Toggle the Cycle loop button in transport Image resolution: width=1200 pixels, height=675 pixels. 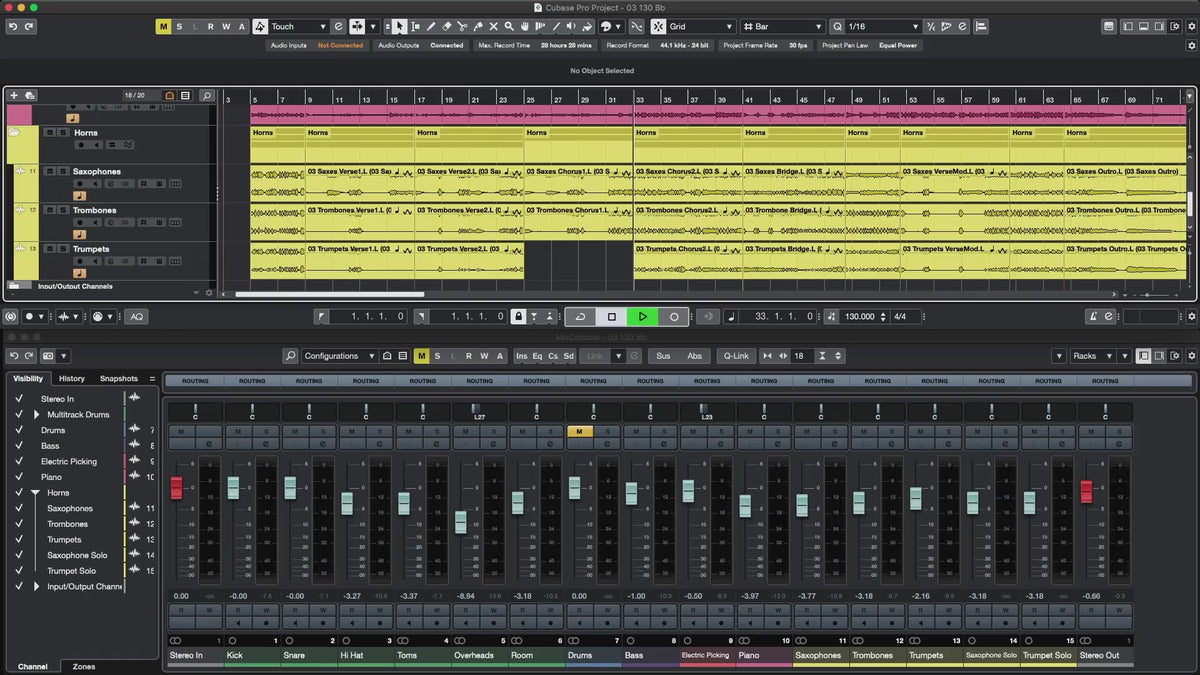pos(580,317)
